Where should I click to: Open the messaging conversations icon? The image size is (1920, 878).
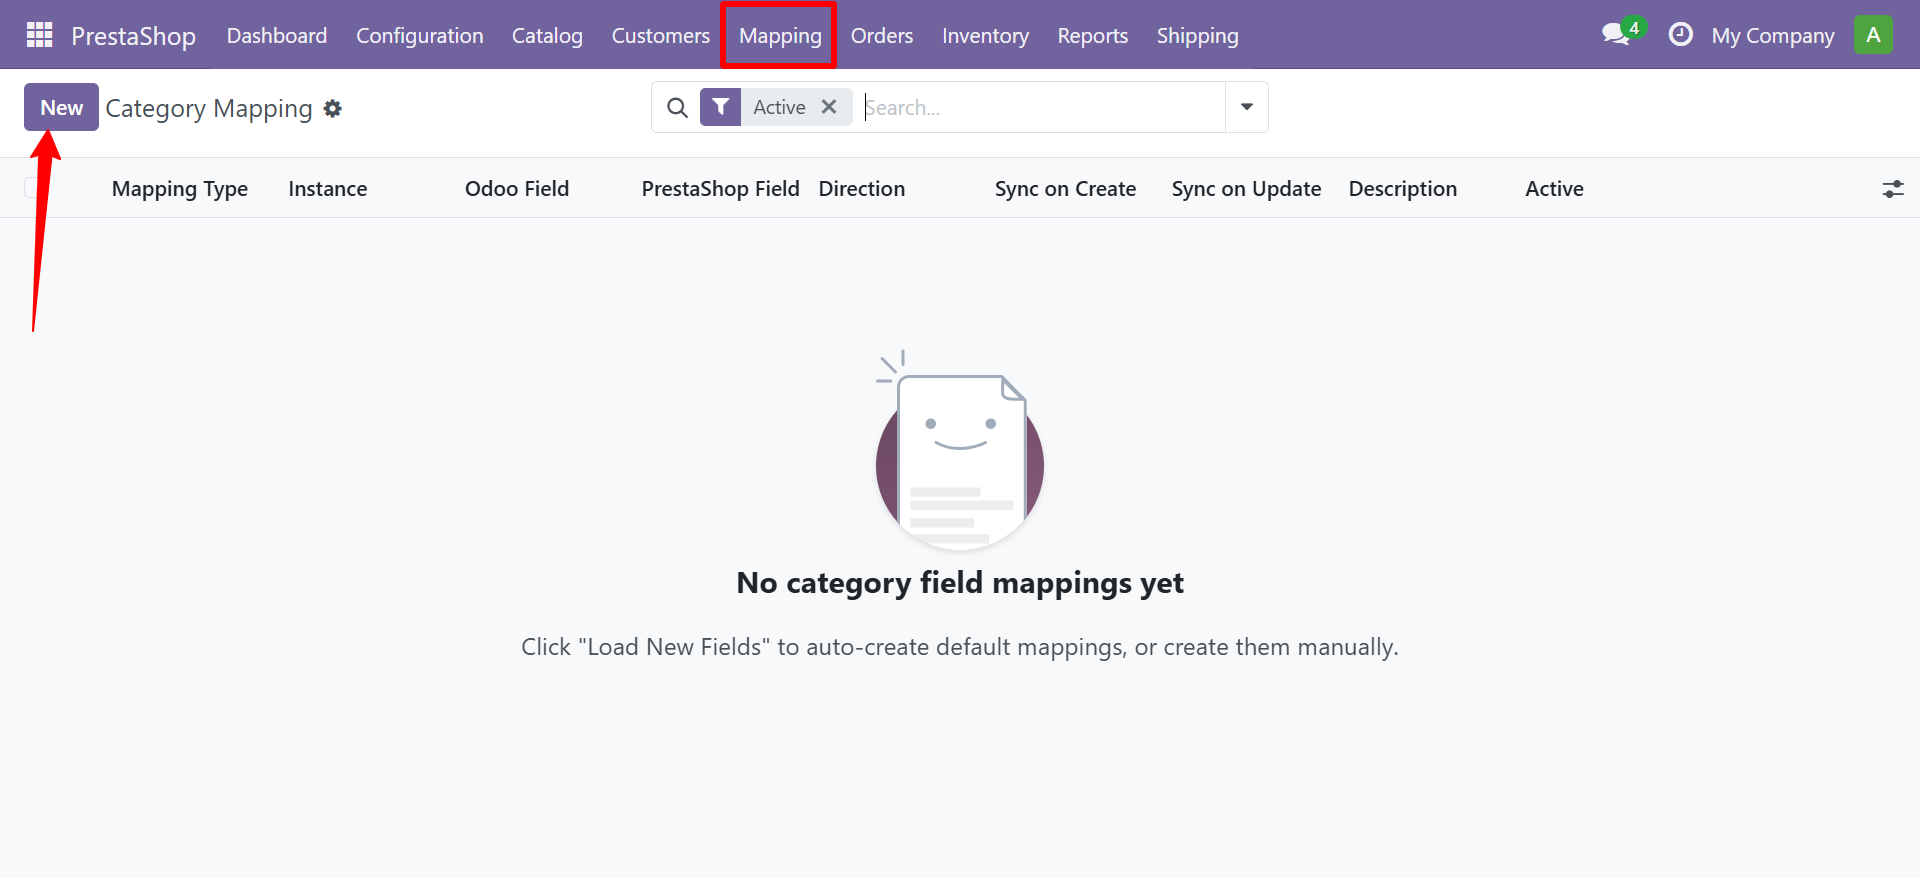pos(1614,34)
